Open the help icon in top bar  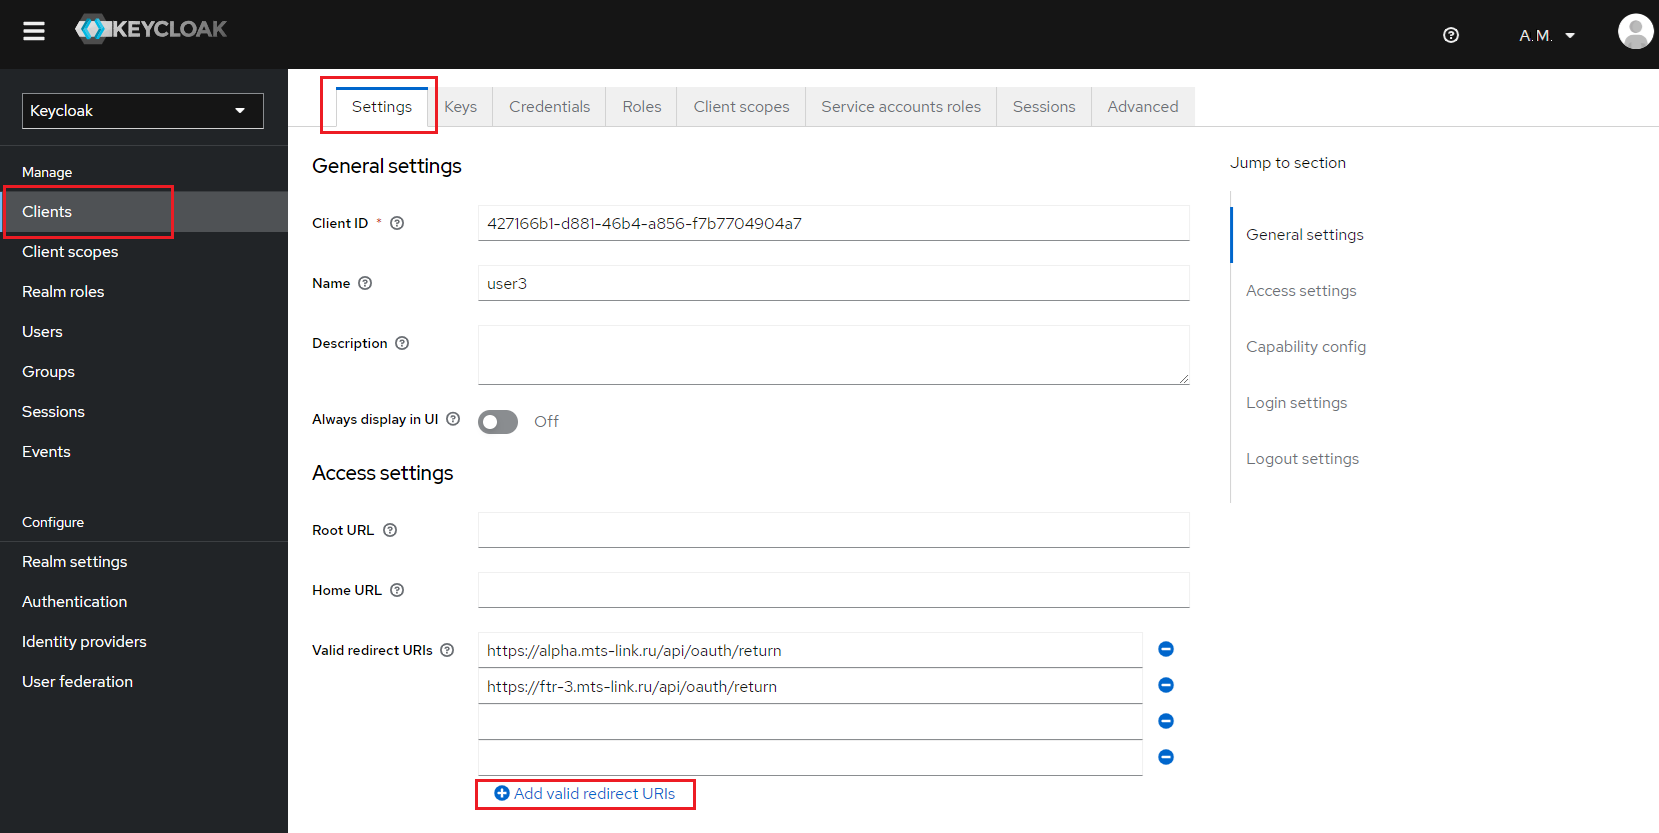1451,35
